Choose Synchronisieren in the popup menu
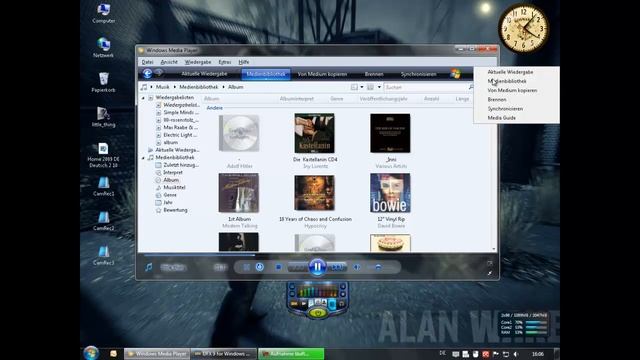This screenshot has height=360, width=640. coord(505,109)
